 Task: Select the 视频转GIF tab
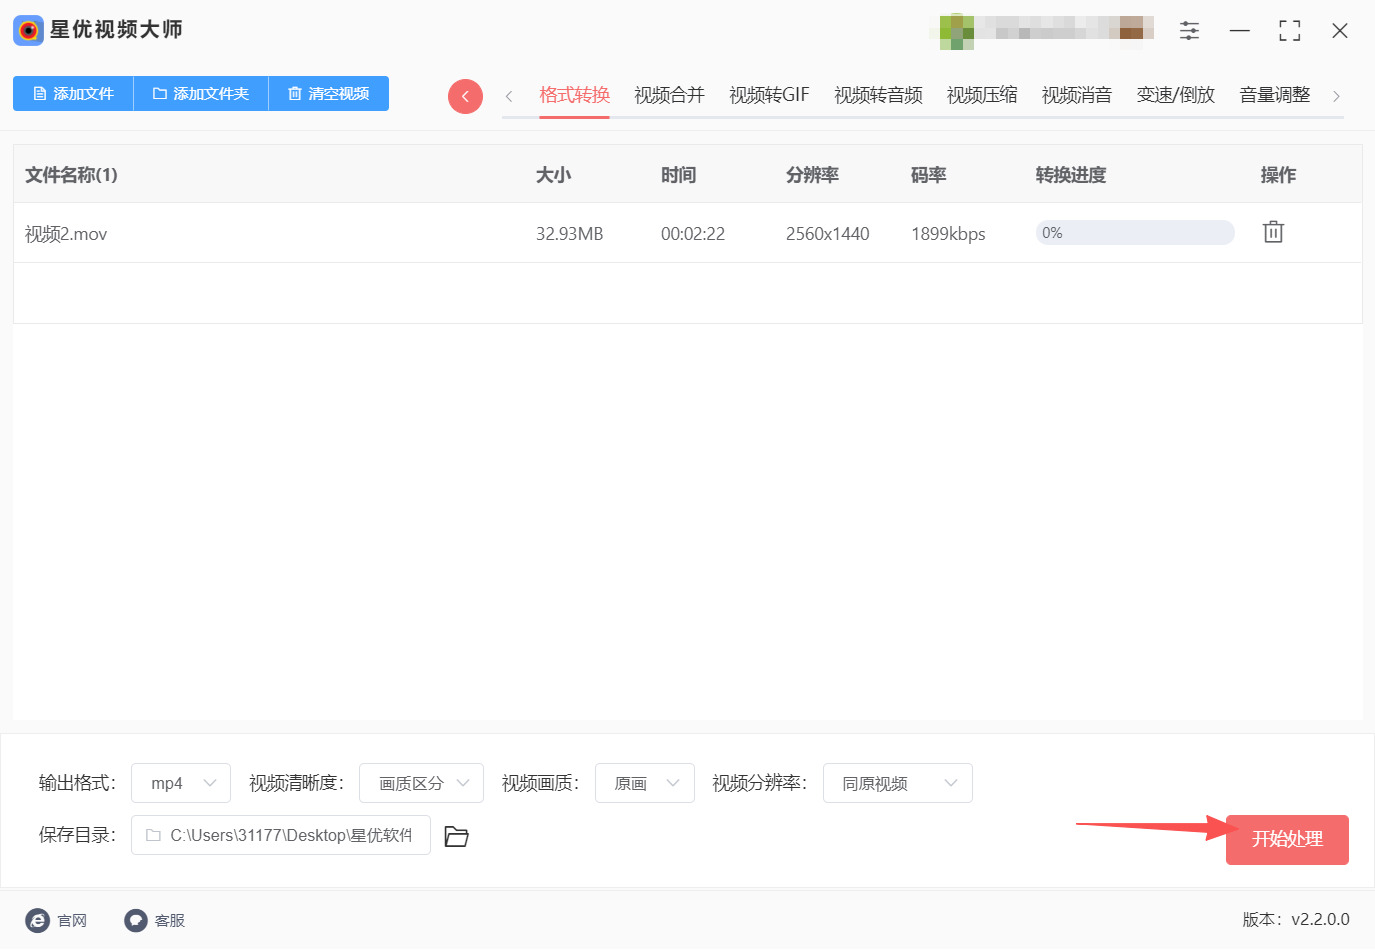pos(768,94)
